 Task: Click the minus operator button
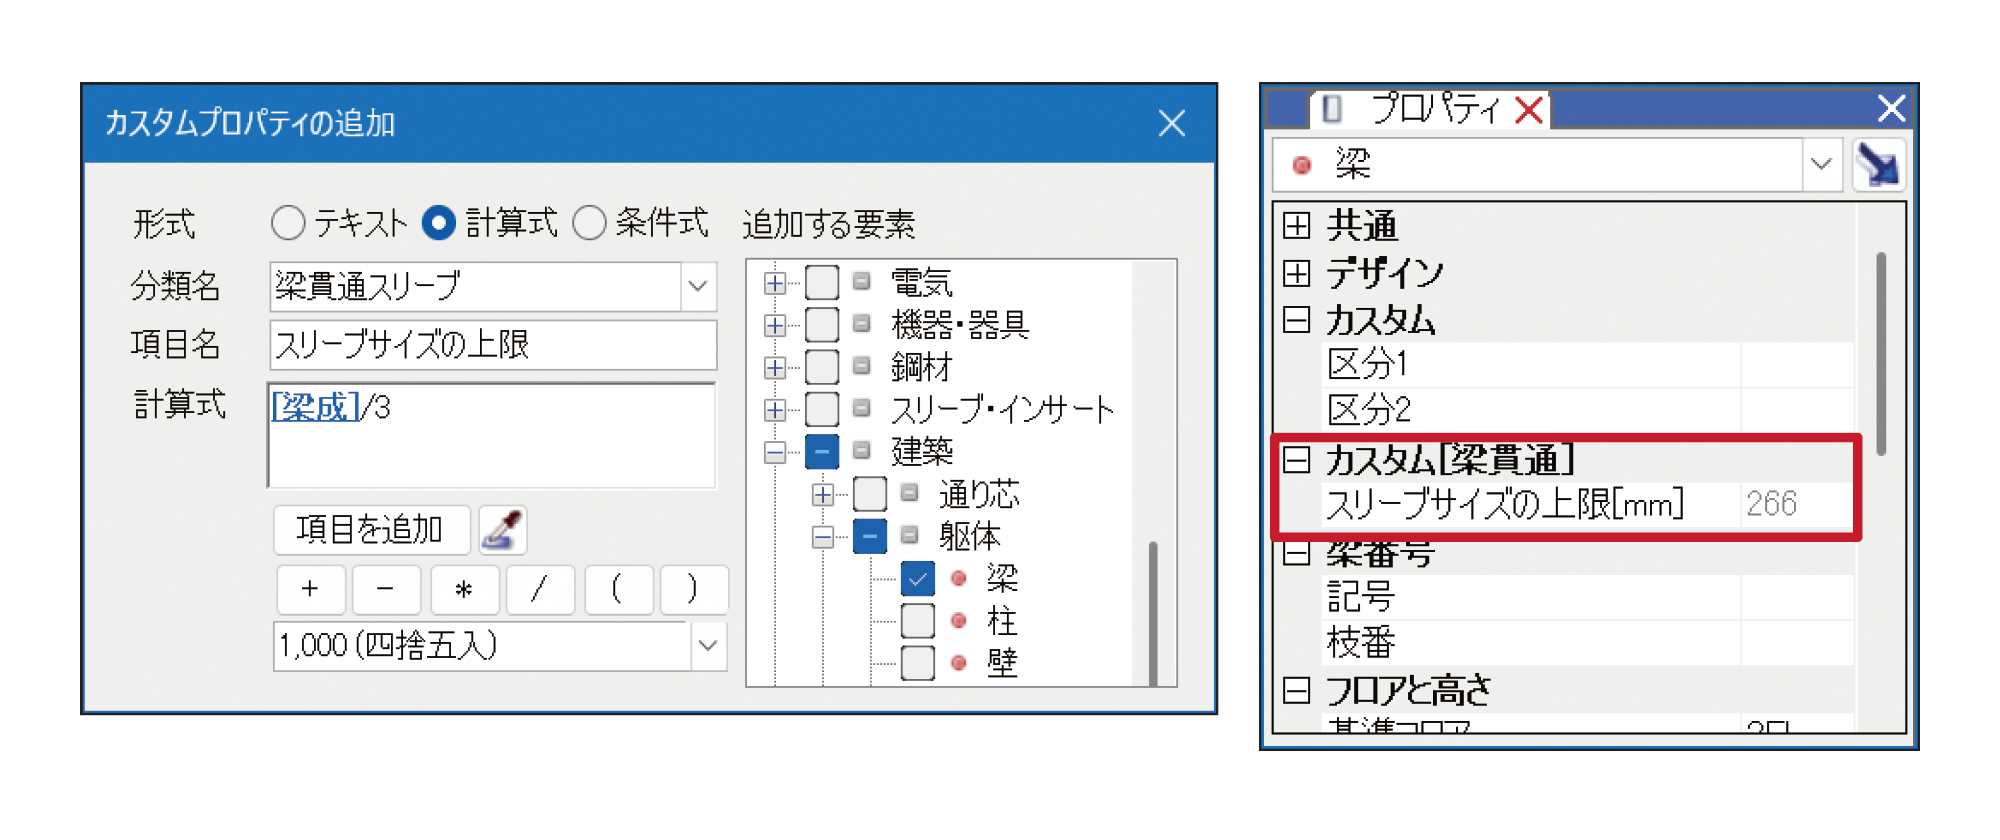[x=387, y=589]
